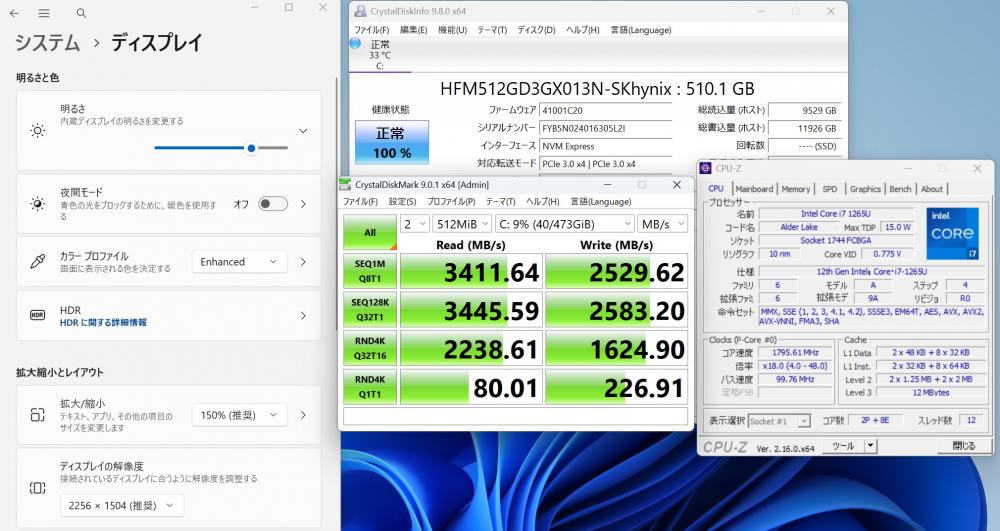This screenshot has height=531, width=1000.
Task: Open CrystalDiskMark ヘルプ(H) menu
Action: [x=543, y=201]
